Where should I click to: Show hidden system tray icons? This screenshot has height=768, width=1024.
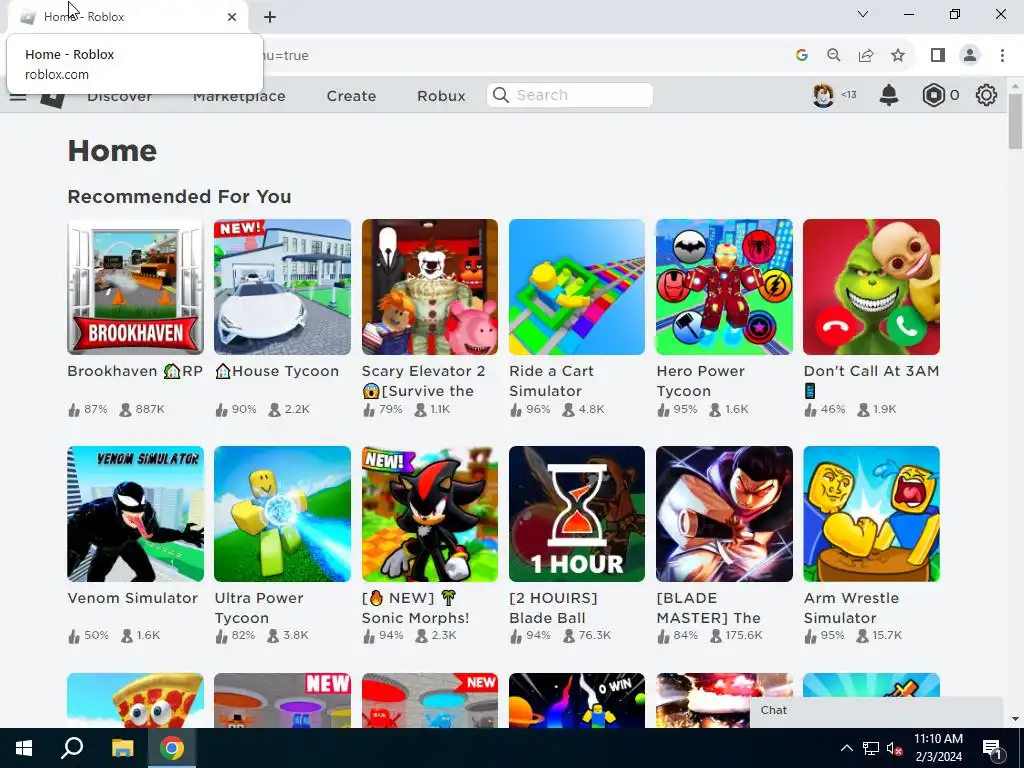pyautogui.click(x=846, y=748)
